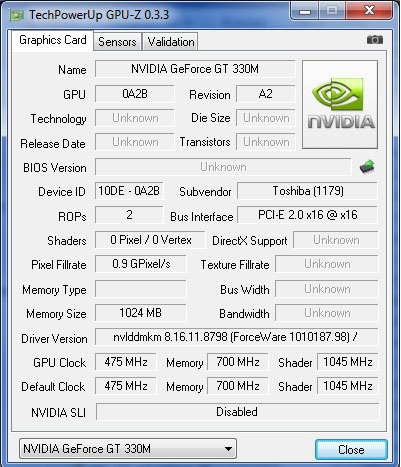The image size is (401, 467).
Task: Click the camera screenshot icon
Action: click(x=375, y=40)
